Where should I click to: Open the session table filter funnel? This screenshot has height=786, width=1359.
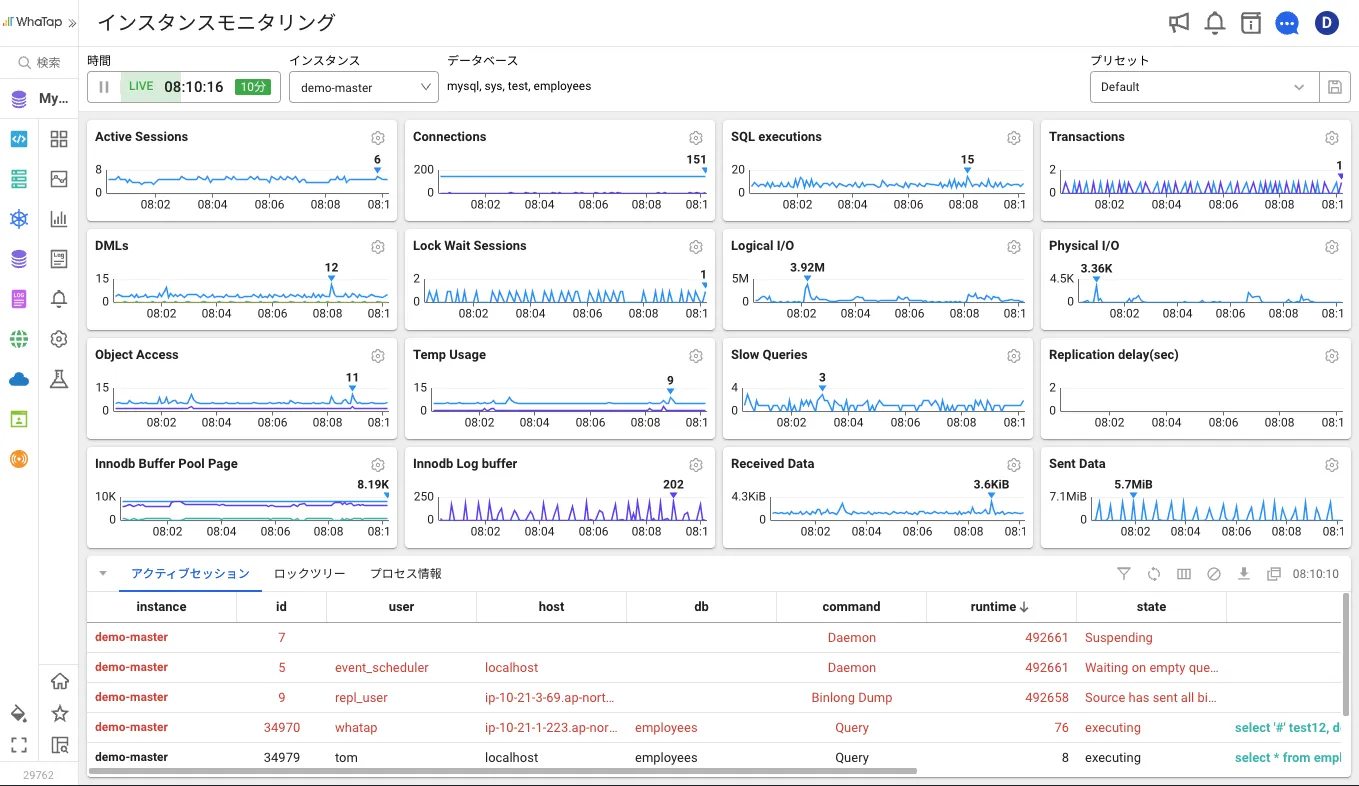[1124, 574]
